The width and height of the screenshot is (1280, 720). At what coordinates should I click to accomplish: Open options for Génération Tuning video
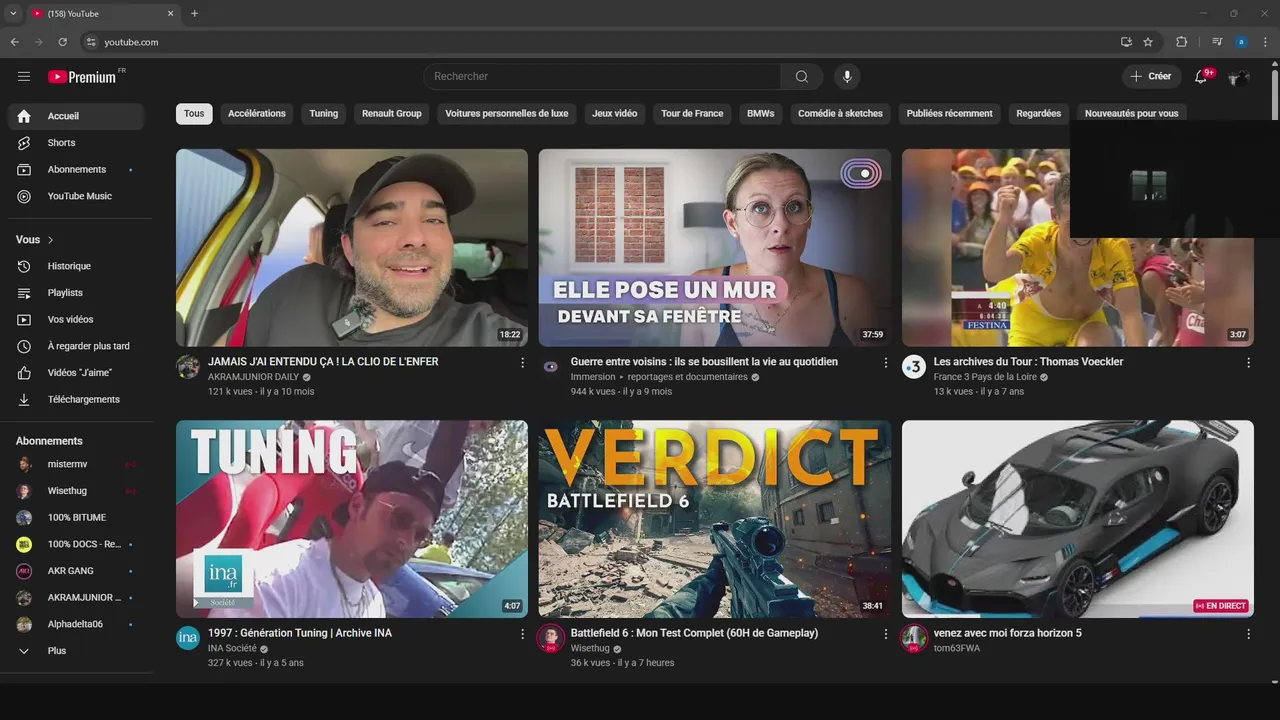pos(522,634)
